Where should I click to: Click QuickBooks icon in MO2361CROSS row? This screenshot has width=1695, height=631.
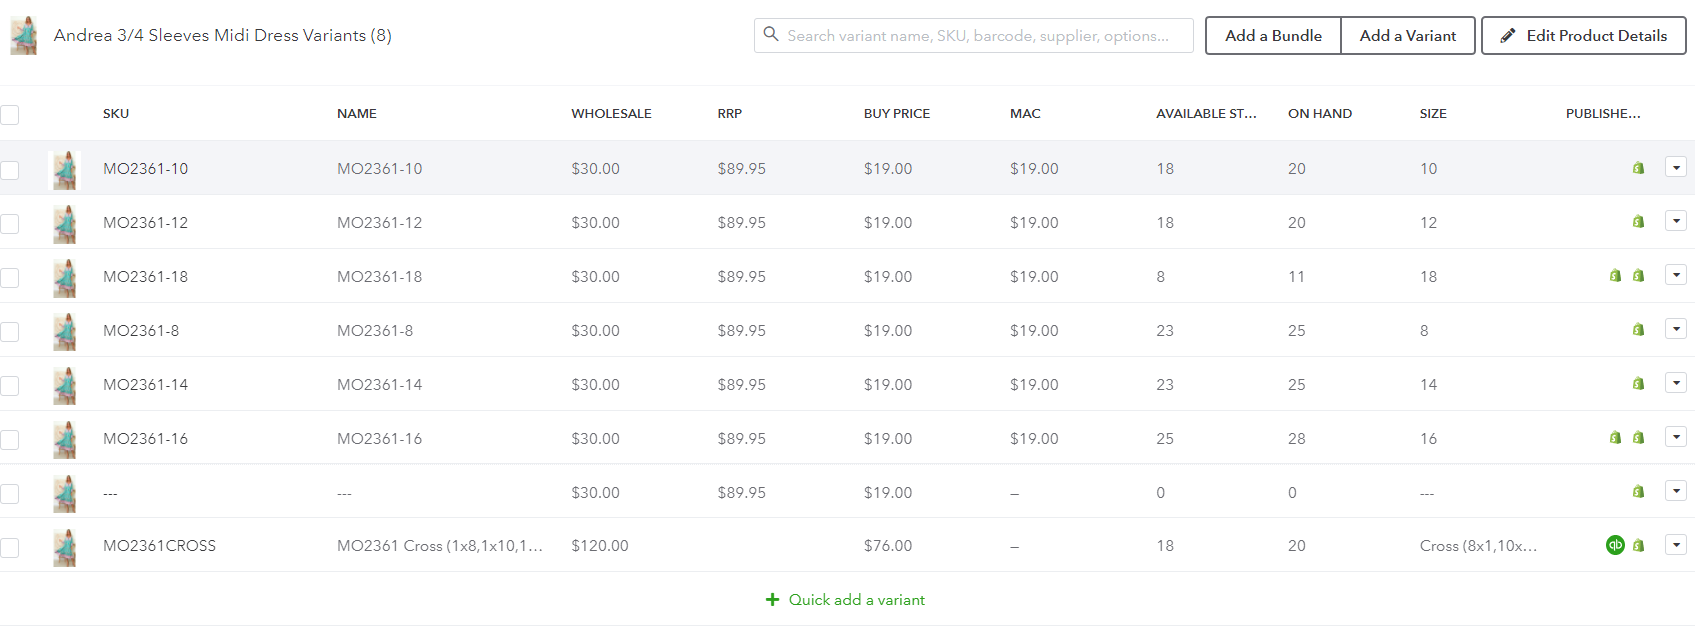tap(1615, 545)
